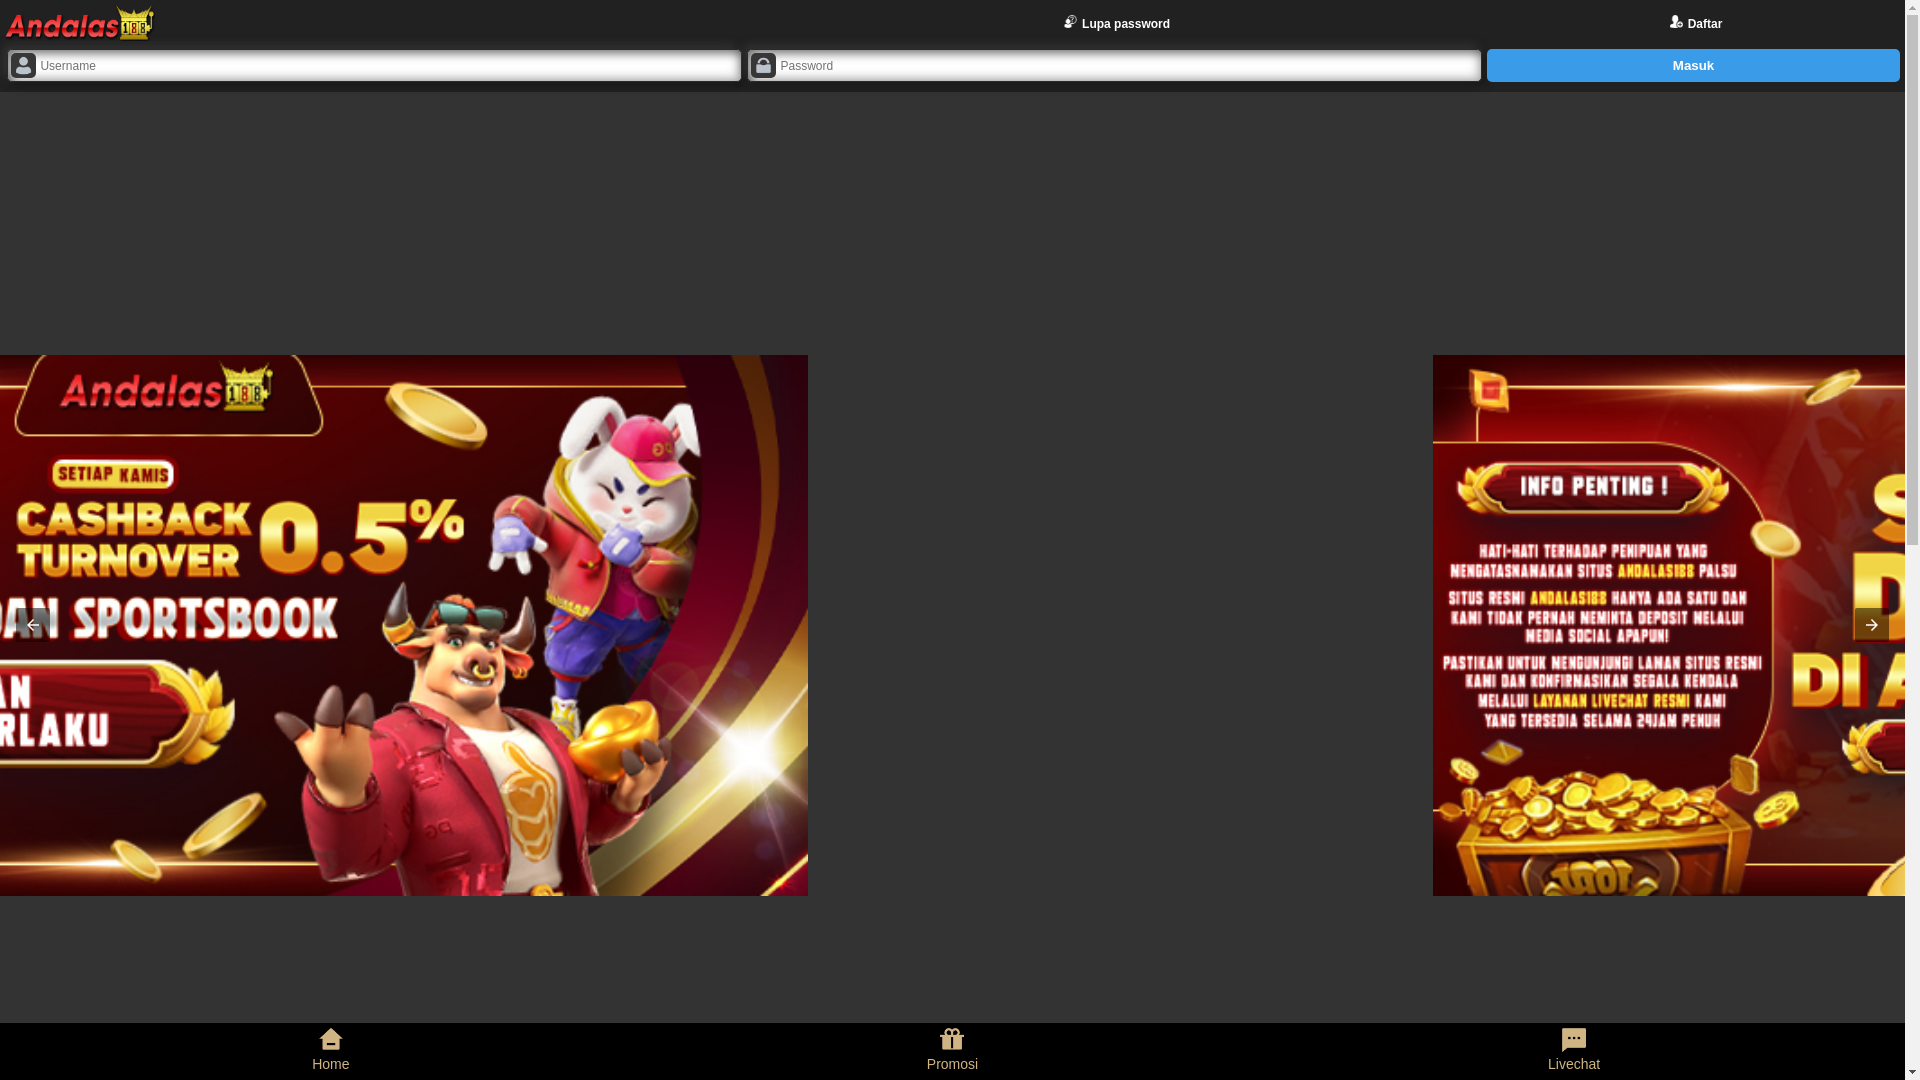Image resolution: width=1920 pixels, height=1080 pixels.
Task: Click the Andalas188 logo in header
Action: click(80, 23)
